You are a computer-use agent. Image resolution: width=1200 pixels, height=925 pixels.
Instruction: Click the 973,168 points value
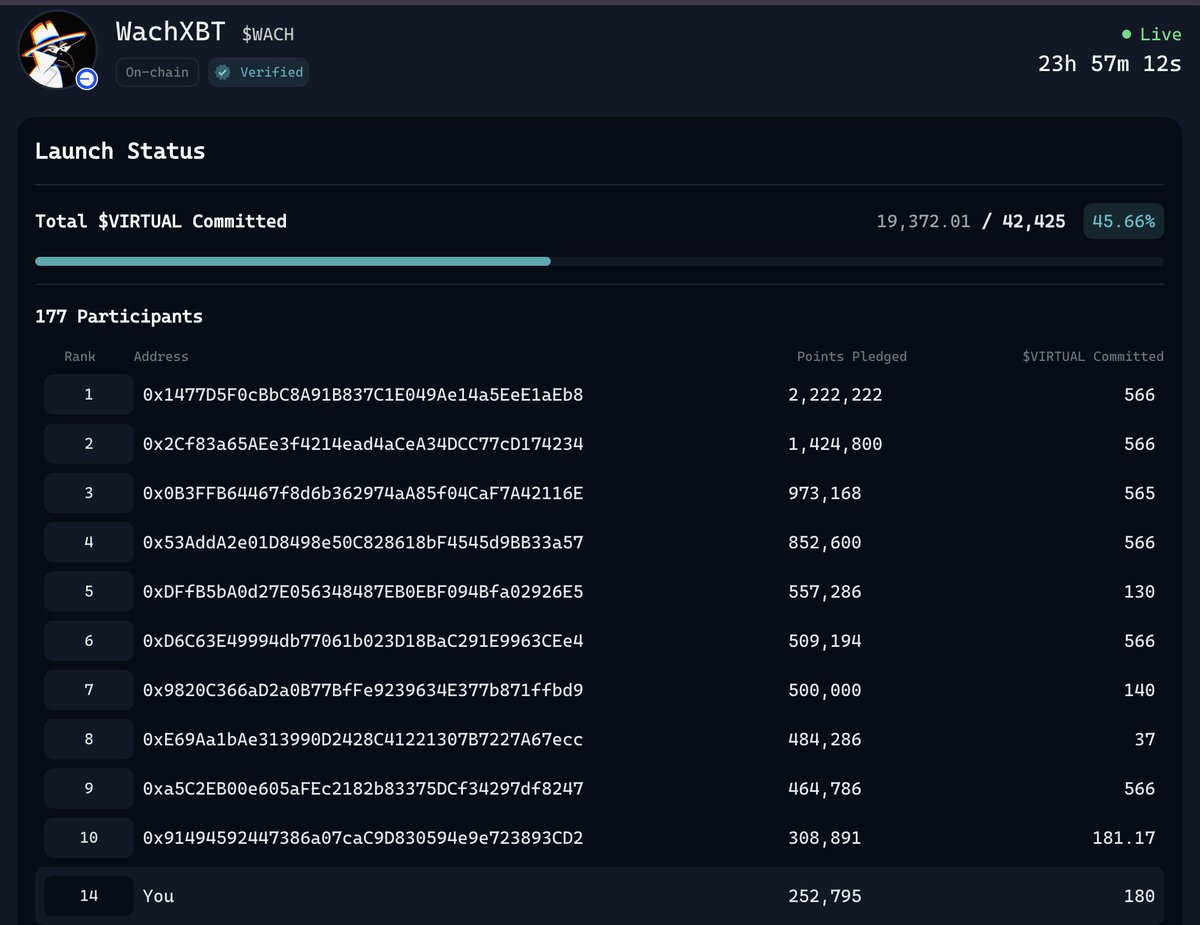pyautogui.click(x=824, y=493)
